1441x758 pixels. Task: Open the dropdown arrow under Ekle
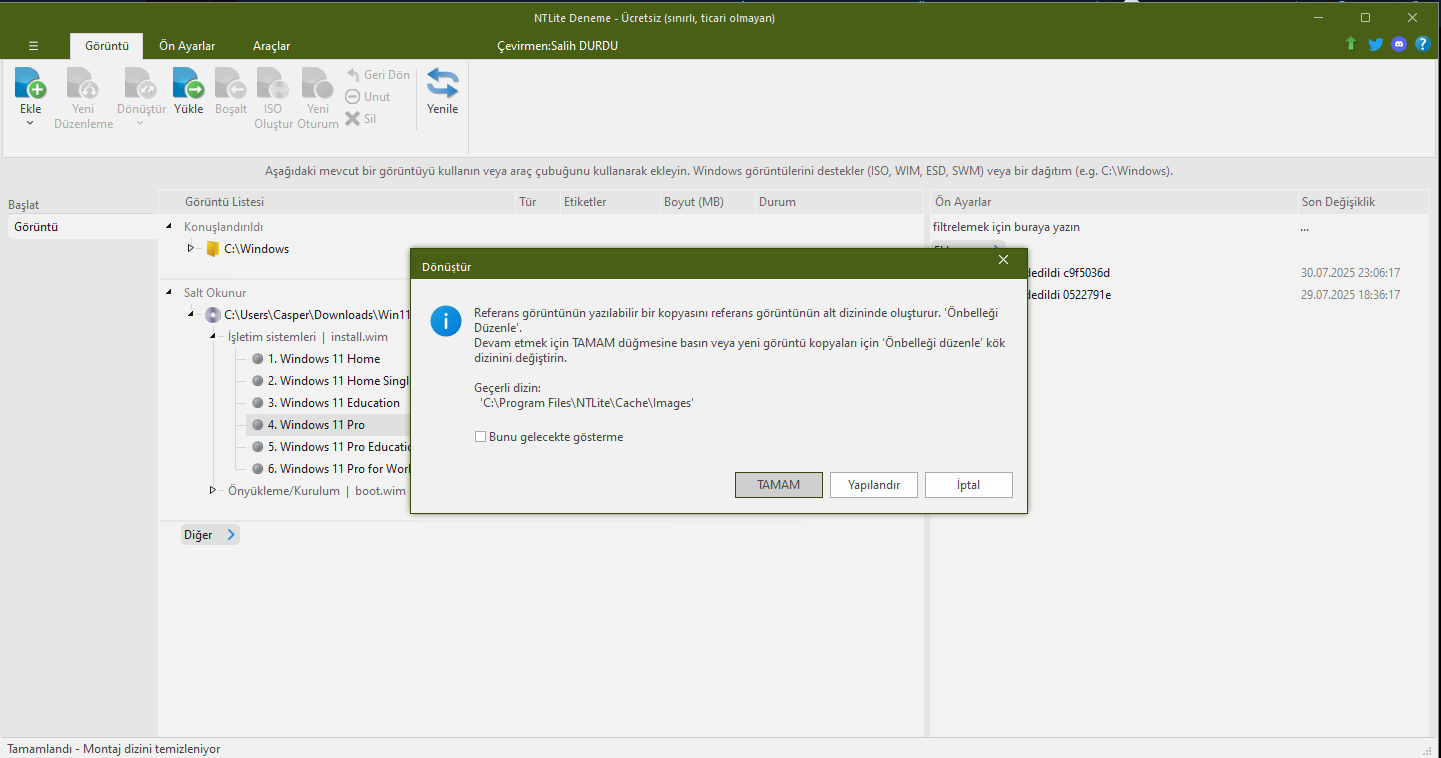[30, 123]
